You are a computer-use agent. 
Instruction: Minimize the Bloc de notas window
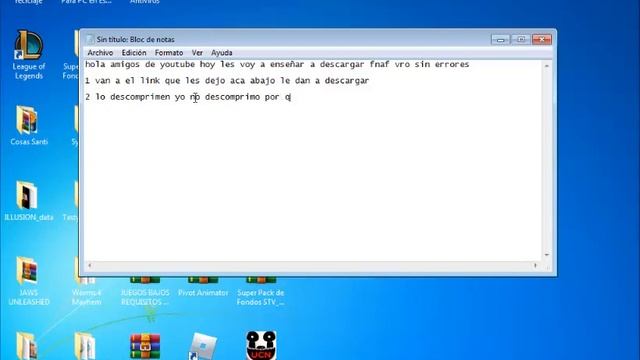point(500,39)
